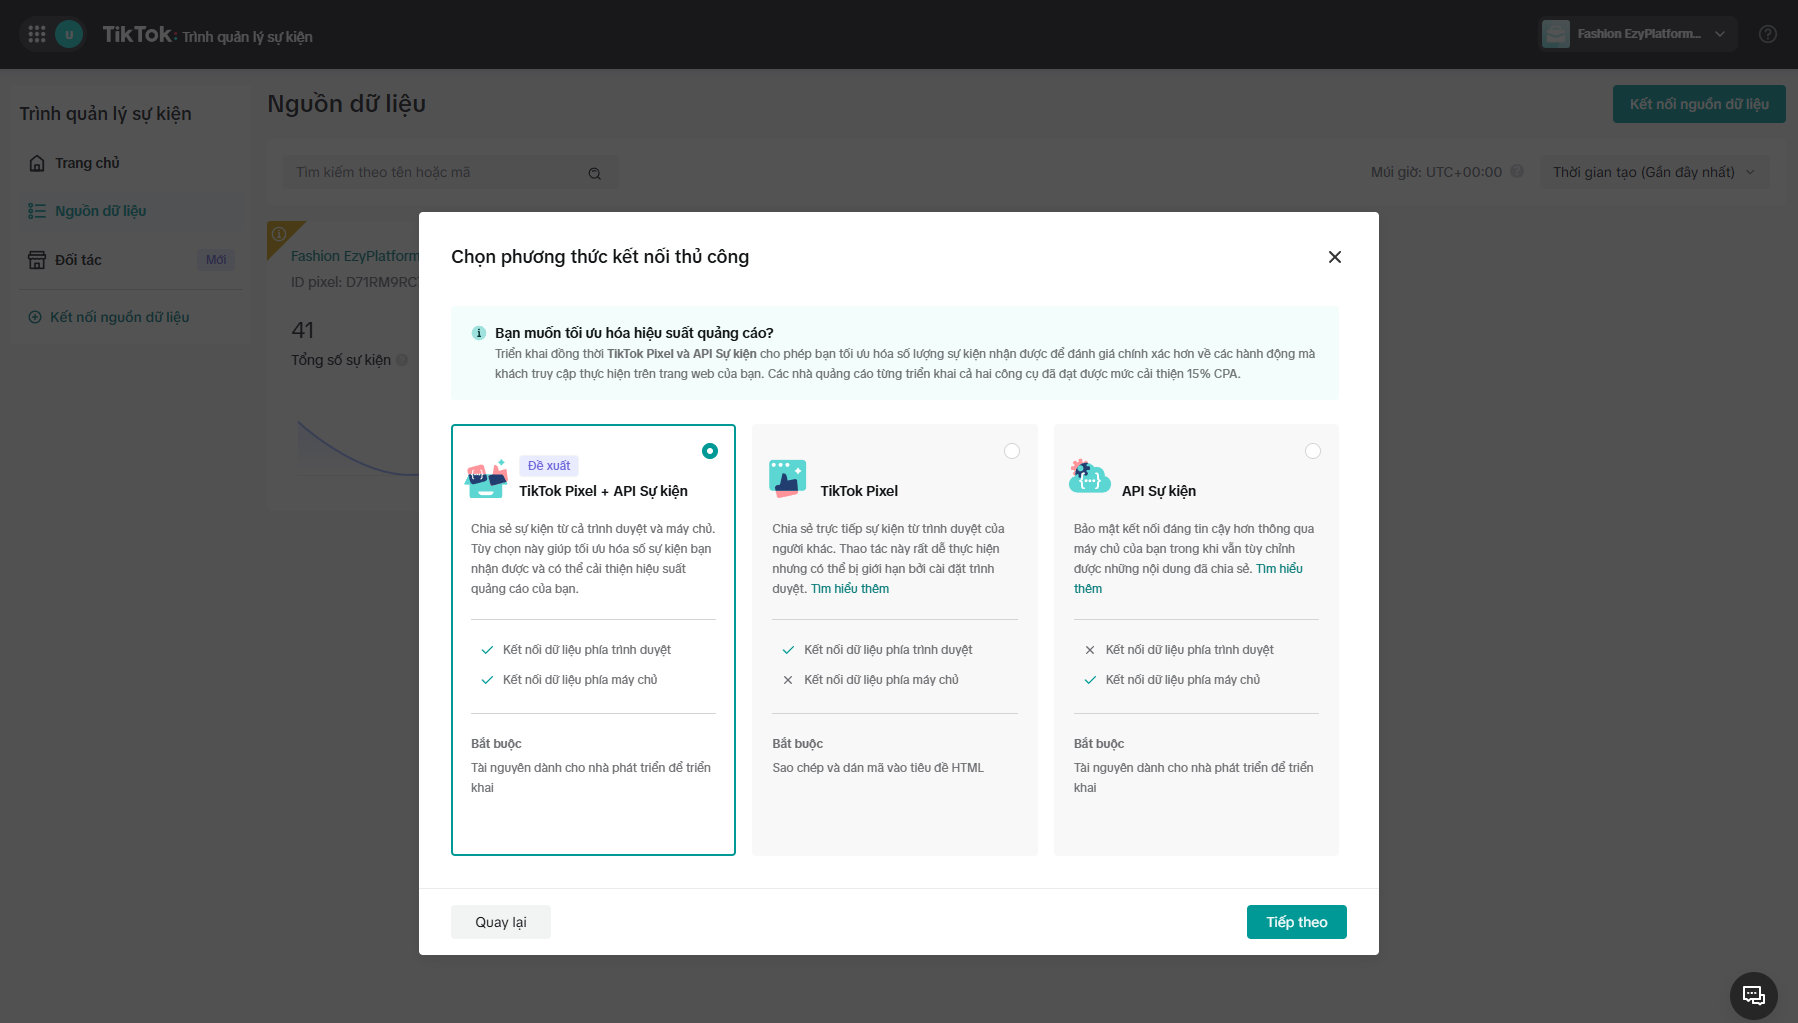This screenshot has width=1798, height=1023.
Task: Select TikTok Pixel + API Sự kiện radio
Action: pos(710,451)
